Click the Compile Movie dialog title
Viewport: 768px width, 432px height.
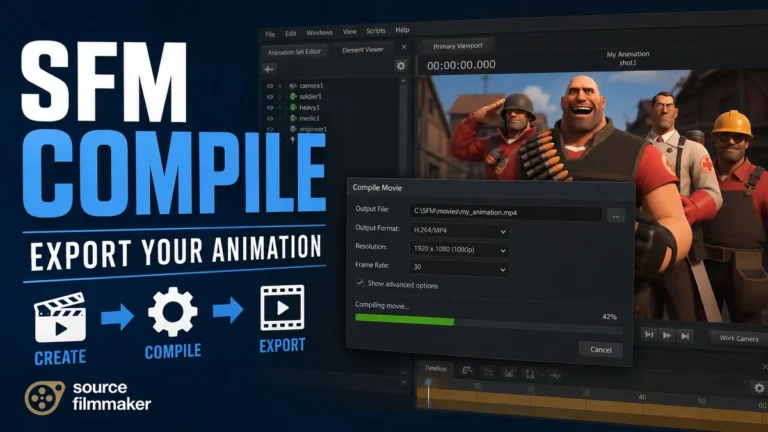(x=377, y=188)
